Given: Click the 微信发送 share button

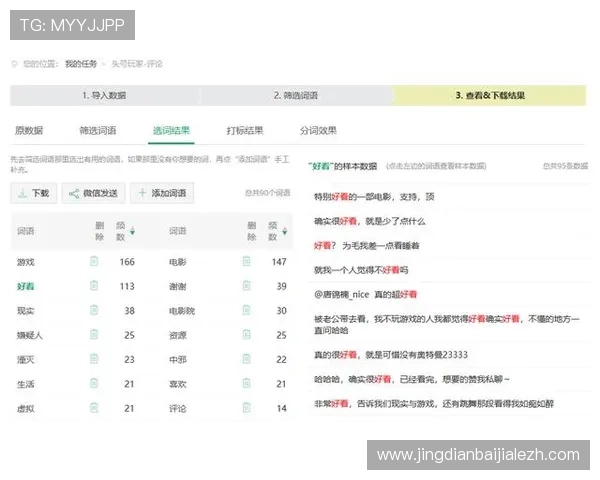Looking at the screenshot, I should point(94,193).
